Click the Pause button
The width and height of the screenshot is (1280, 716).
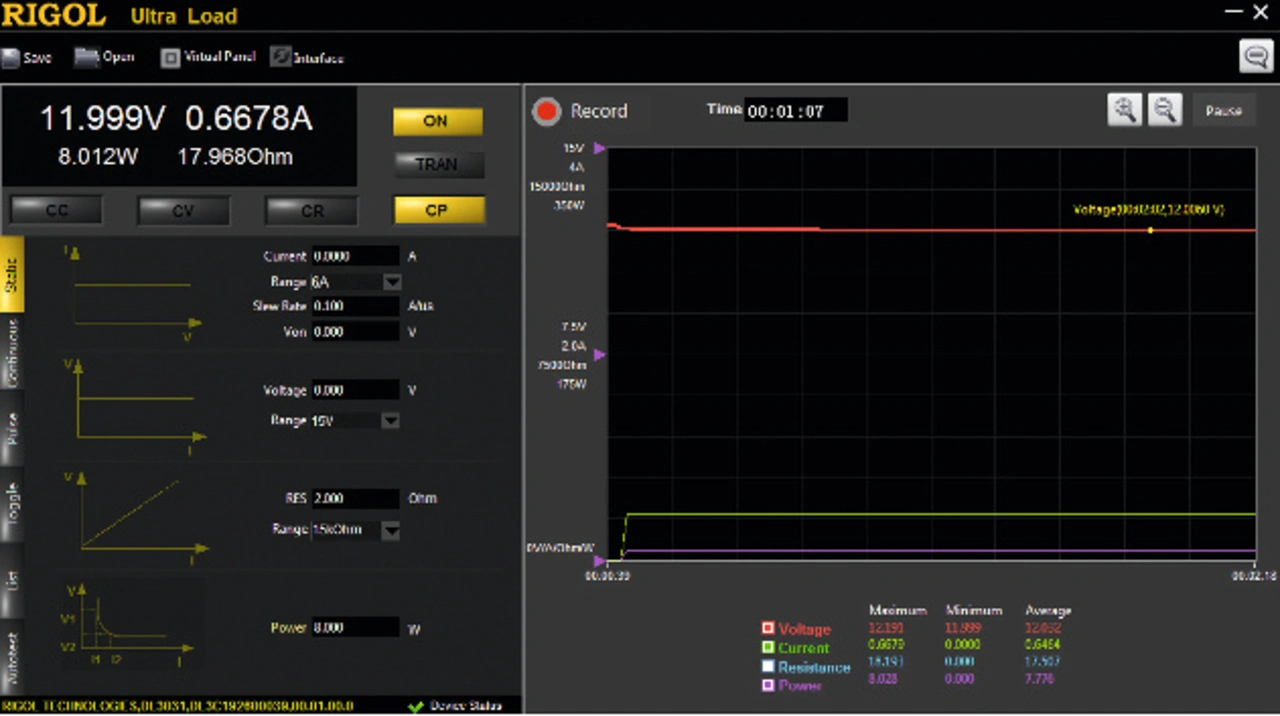point(1223,111)
